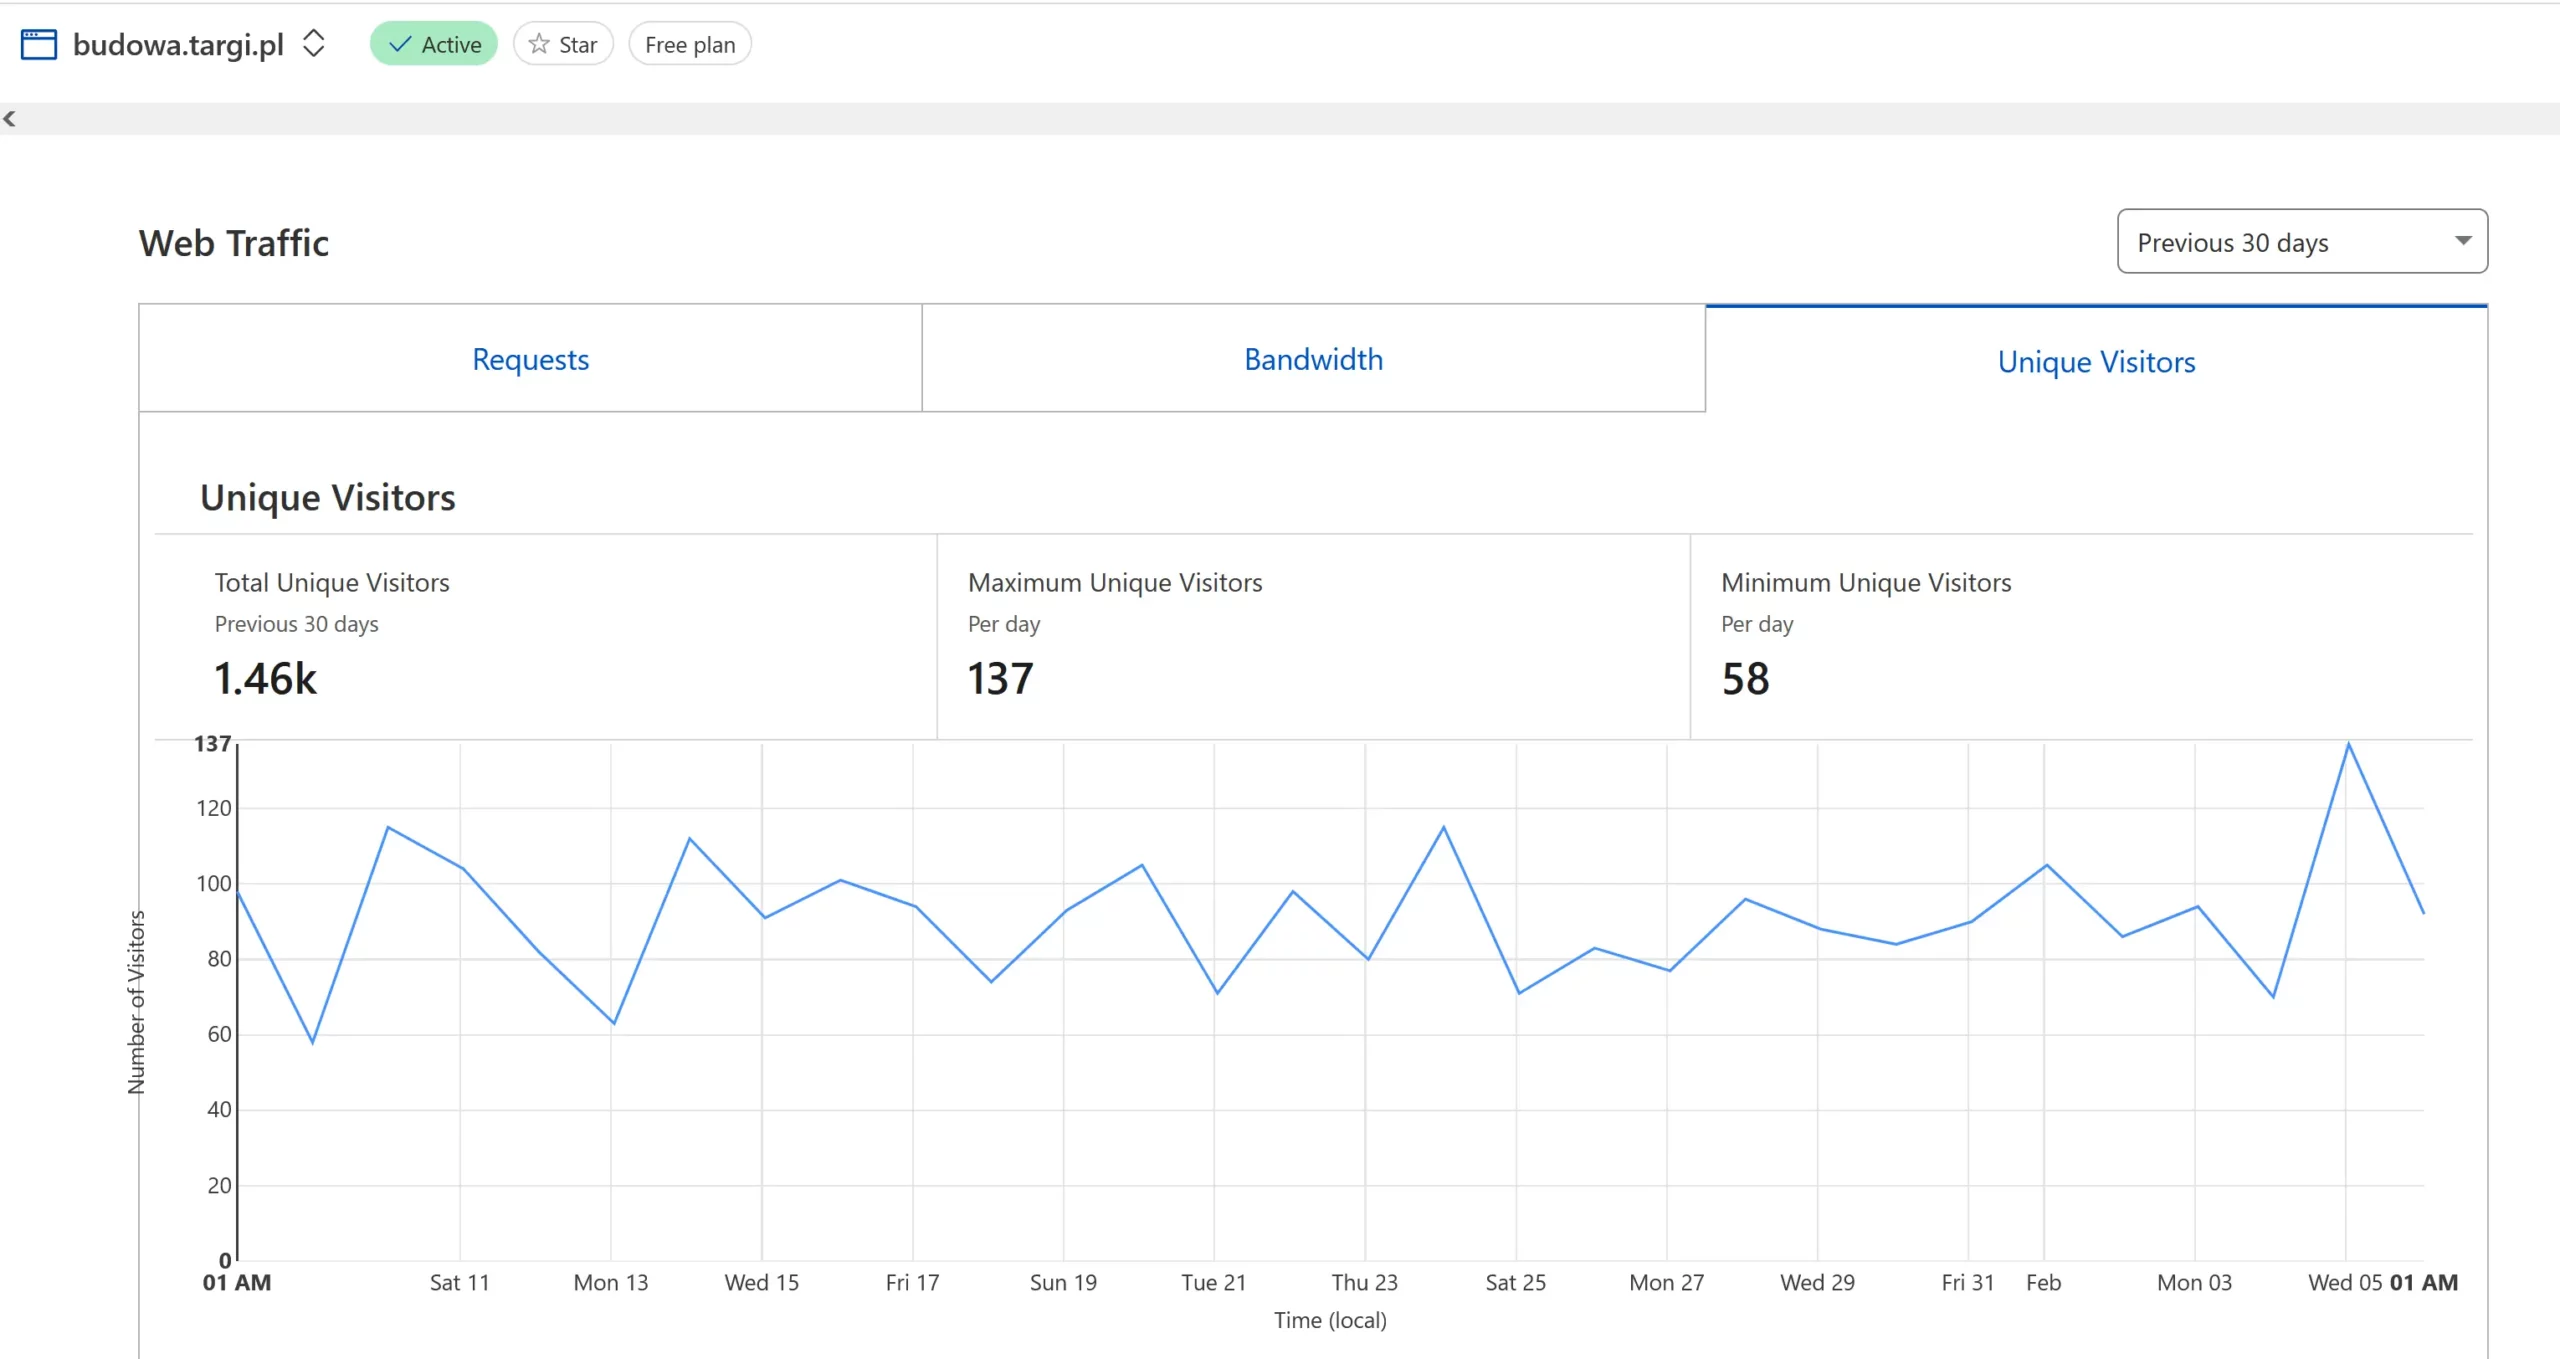Viewport: 2560px width, 1359px height.
Task: Click the Total Unique Visitors value 1.46k
Action: click(x=265, y=679)
